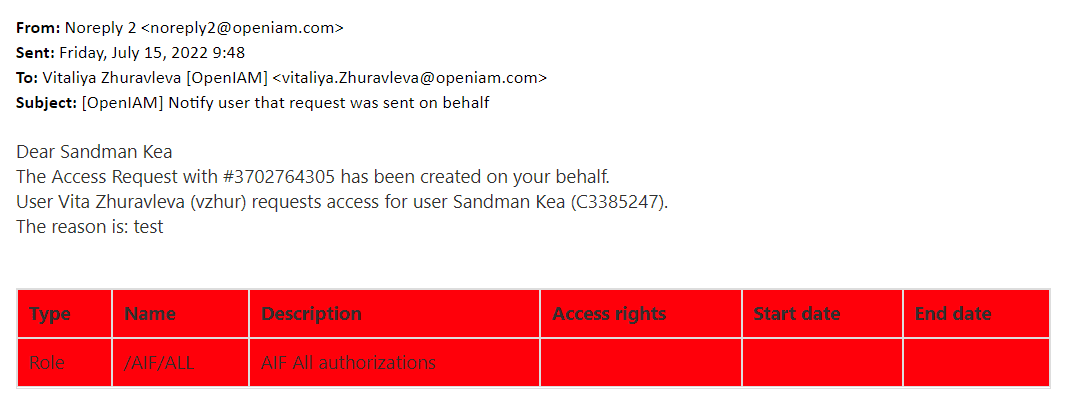The height and width of the screenshot is (408, 1066).
Task: Click the Role cell in table
Action: (x=47, y=363)
